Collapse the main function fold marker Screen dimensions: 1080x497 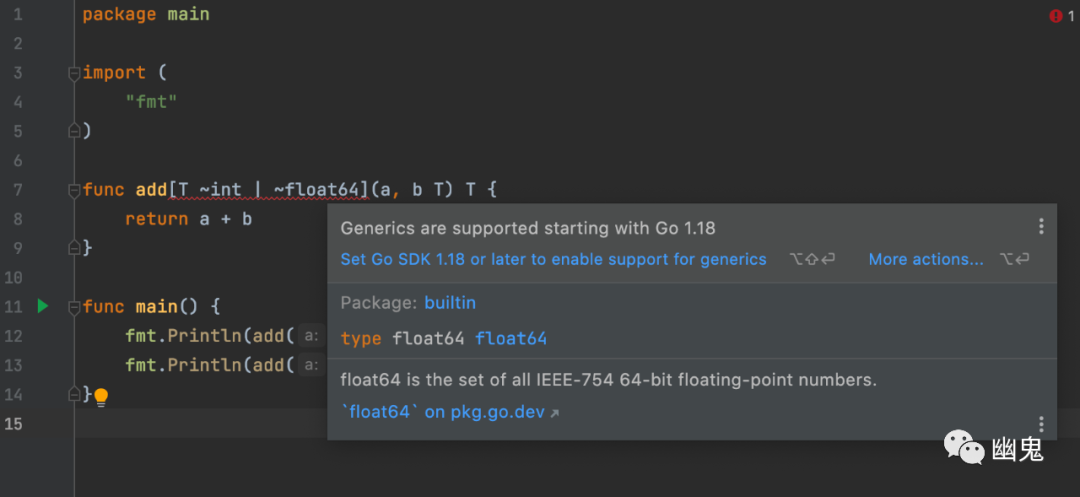pyautogui.click(x=73, y=307)
